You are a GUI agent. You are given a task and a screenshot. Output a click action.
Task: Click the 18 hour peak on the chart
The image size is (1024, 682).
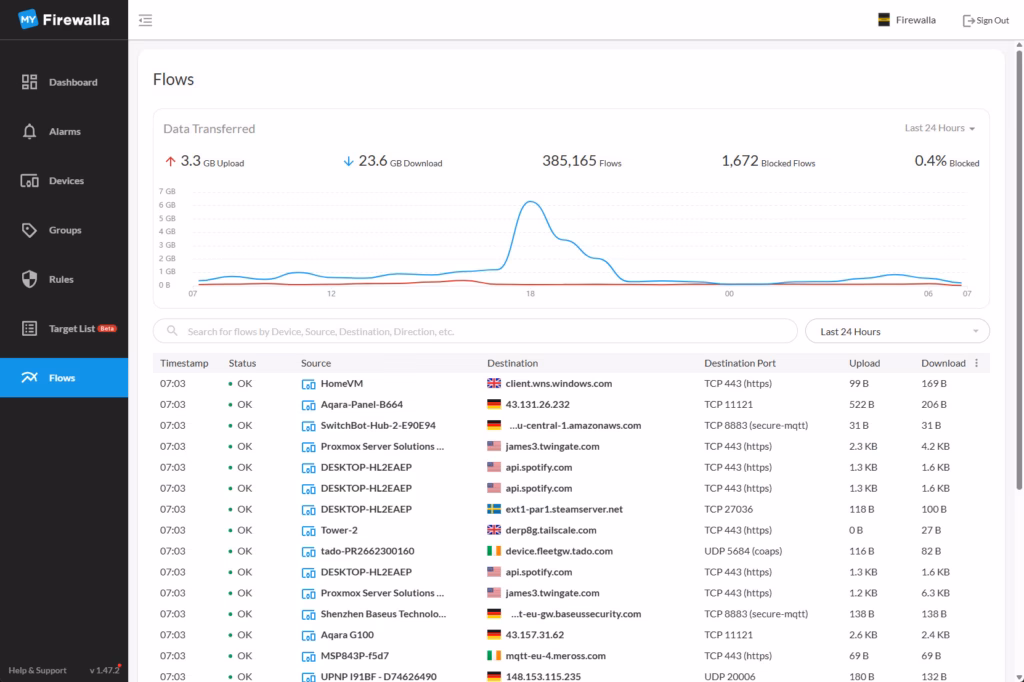(530, 203)
